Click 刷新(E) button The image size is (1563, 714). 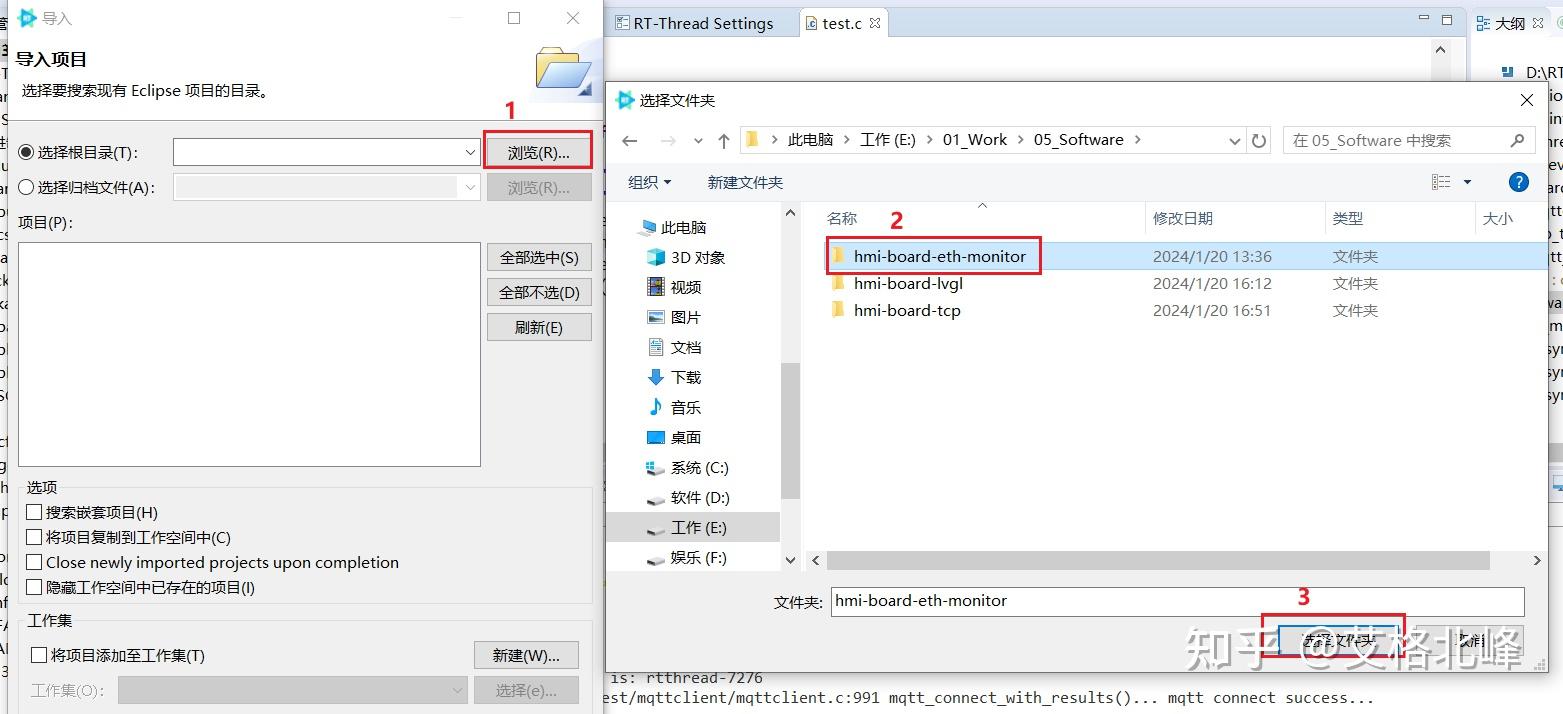coord(539,327)
